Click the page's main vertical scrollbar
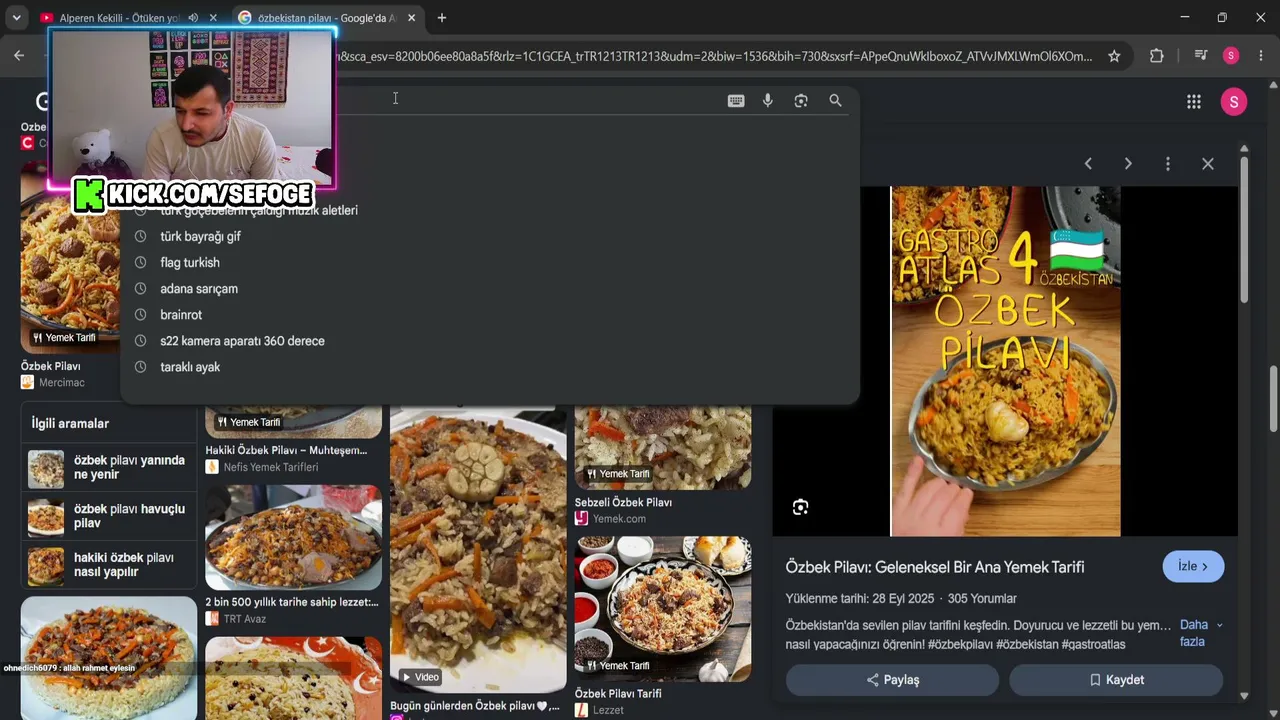Screen dimensions: 1280x720 click(x=1272, y=400)
